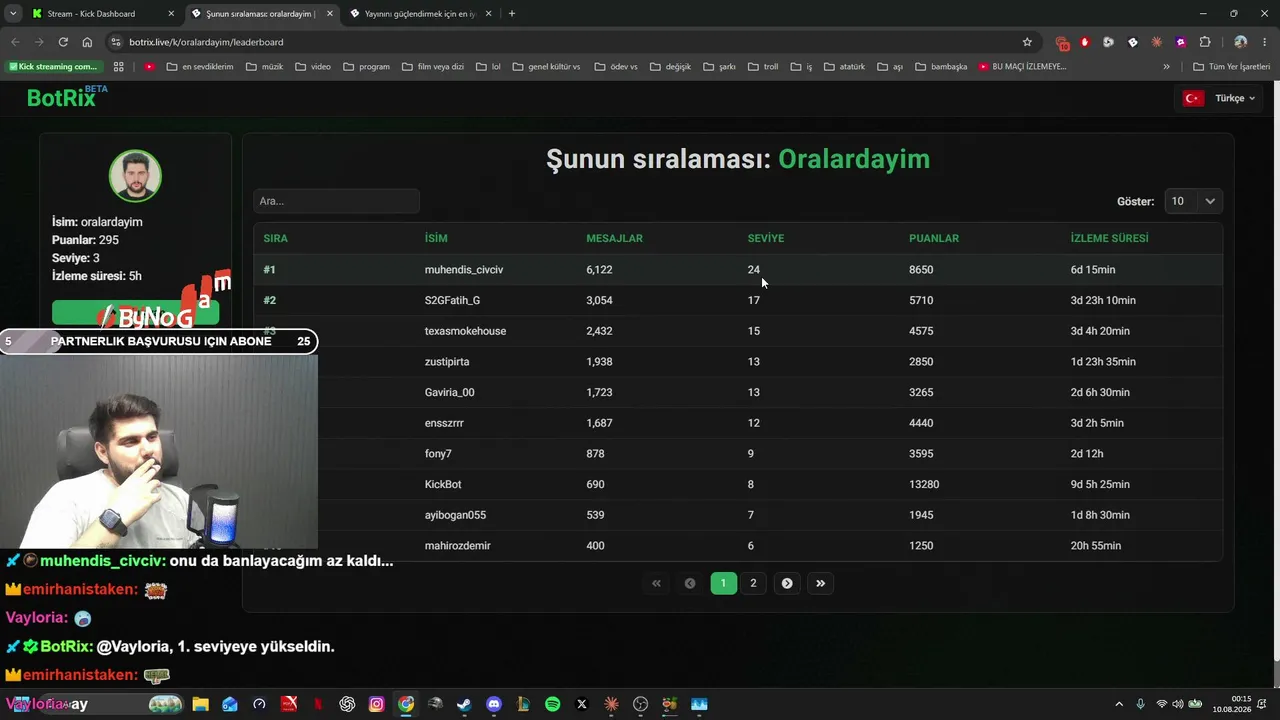1280x720 pixels.
Task: Select the Şunun sıralaması: oralardayim tab
Action: pos(260,14)
